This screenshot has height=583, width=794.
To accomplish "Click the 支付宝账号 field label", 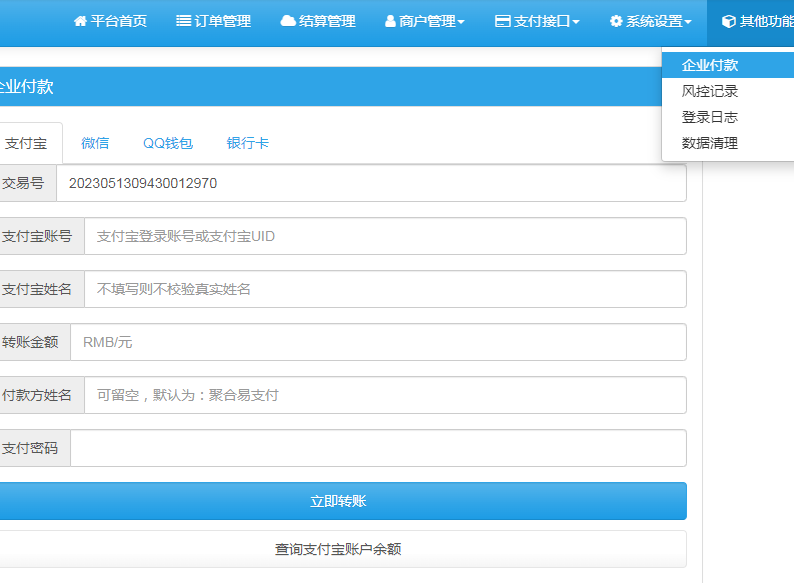I will tap(36, 236).
